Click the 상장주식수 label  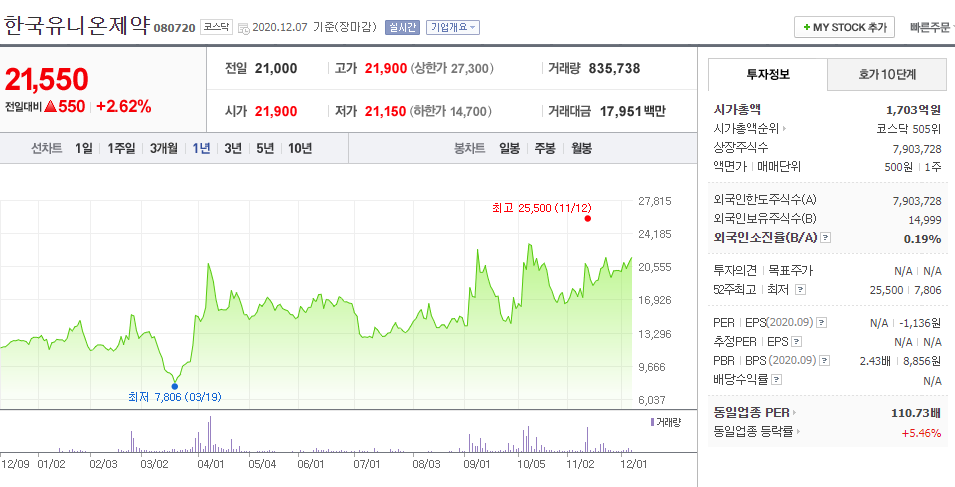741,148
